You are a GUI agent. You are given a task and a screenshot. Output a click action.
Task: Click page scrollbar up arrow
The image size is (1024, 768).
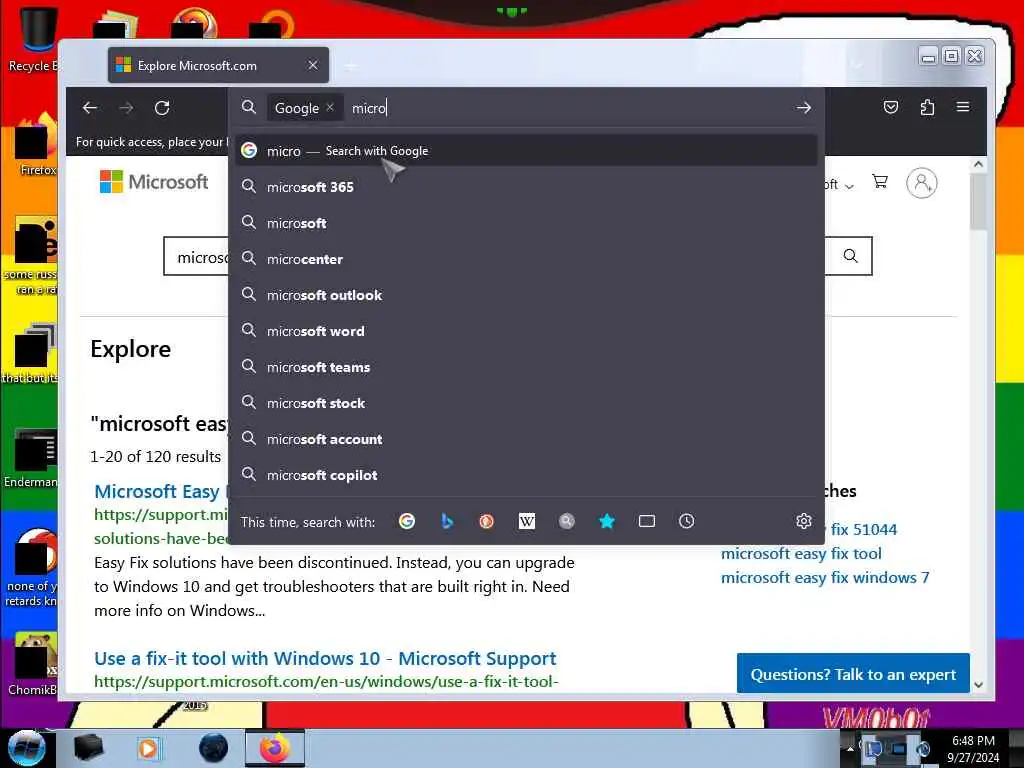pyautogui.click(x=978, y=165)
